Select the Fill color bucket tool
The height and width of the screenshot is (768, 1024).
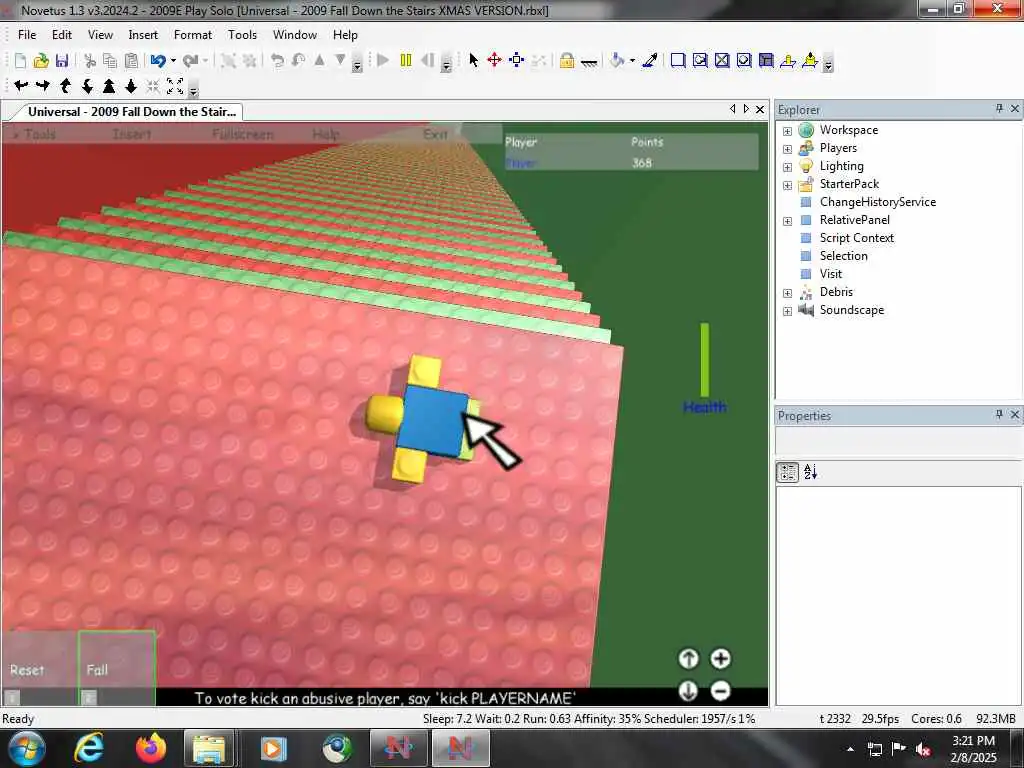coord(617,61)
